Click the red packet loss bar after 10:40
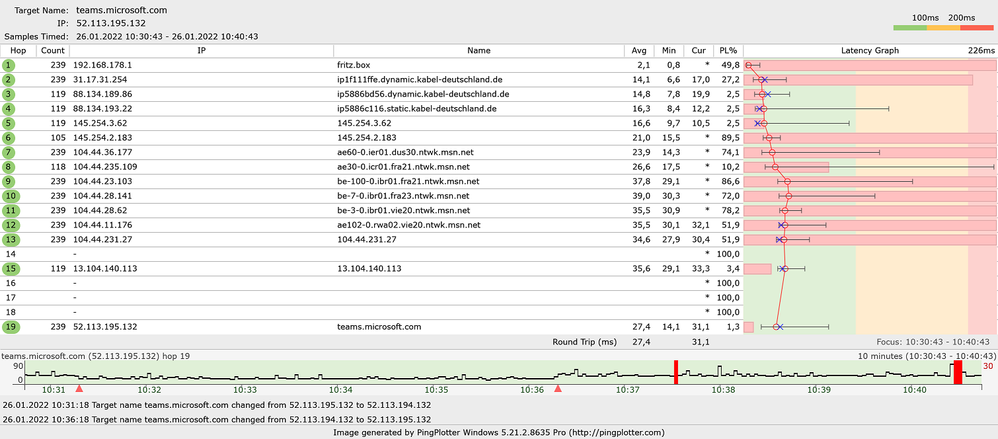Image resolution: width=998 pixels, height=439 pixels. pos(957,372)
